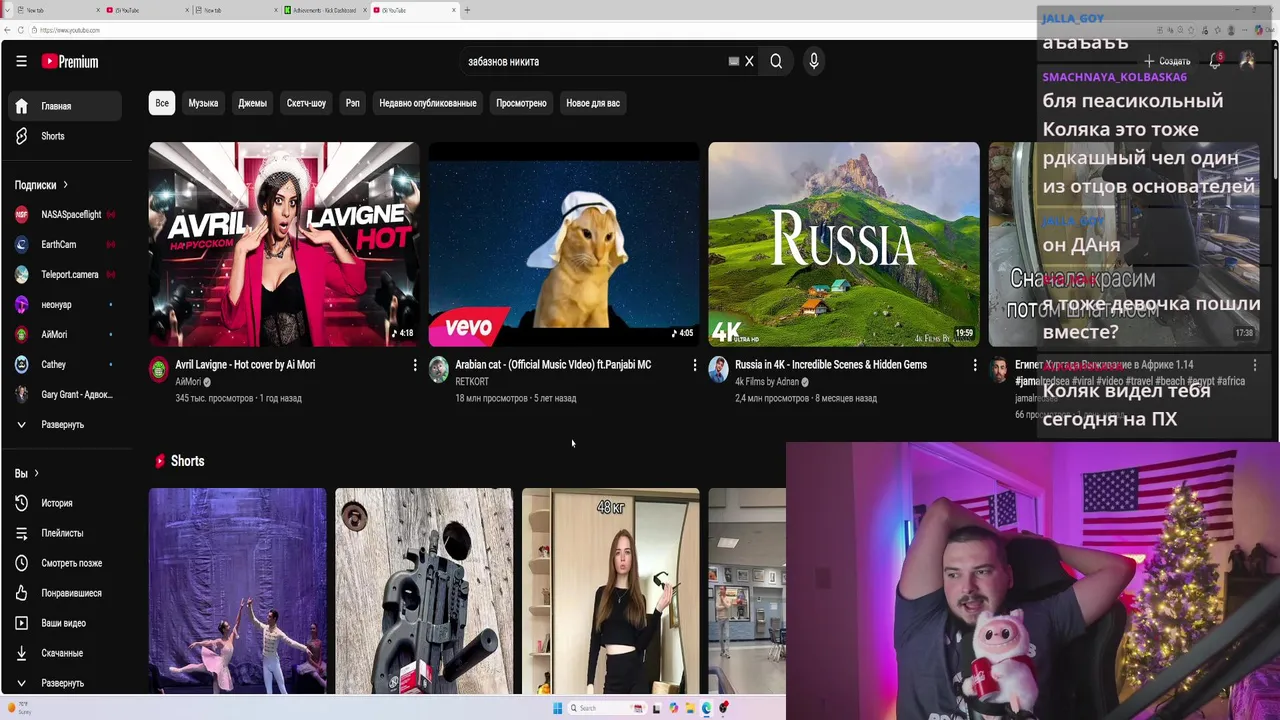This screenshot has width=1280, height=720.
Task: Open Понравившиеся liked videos
Action: point(65,593)
